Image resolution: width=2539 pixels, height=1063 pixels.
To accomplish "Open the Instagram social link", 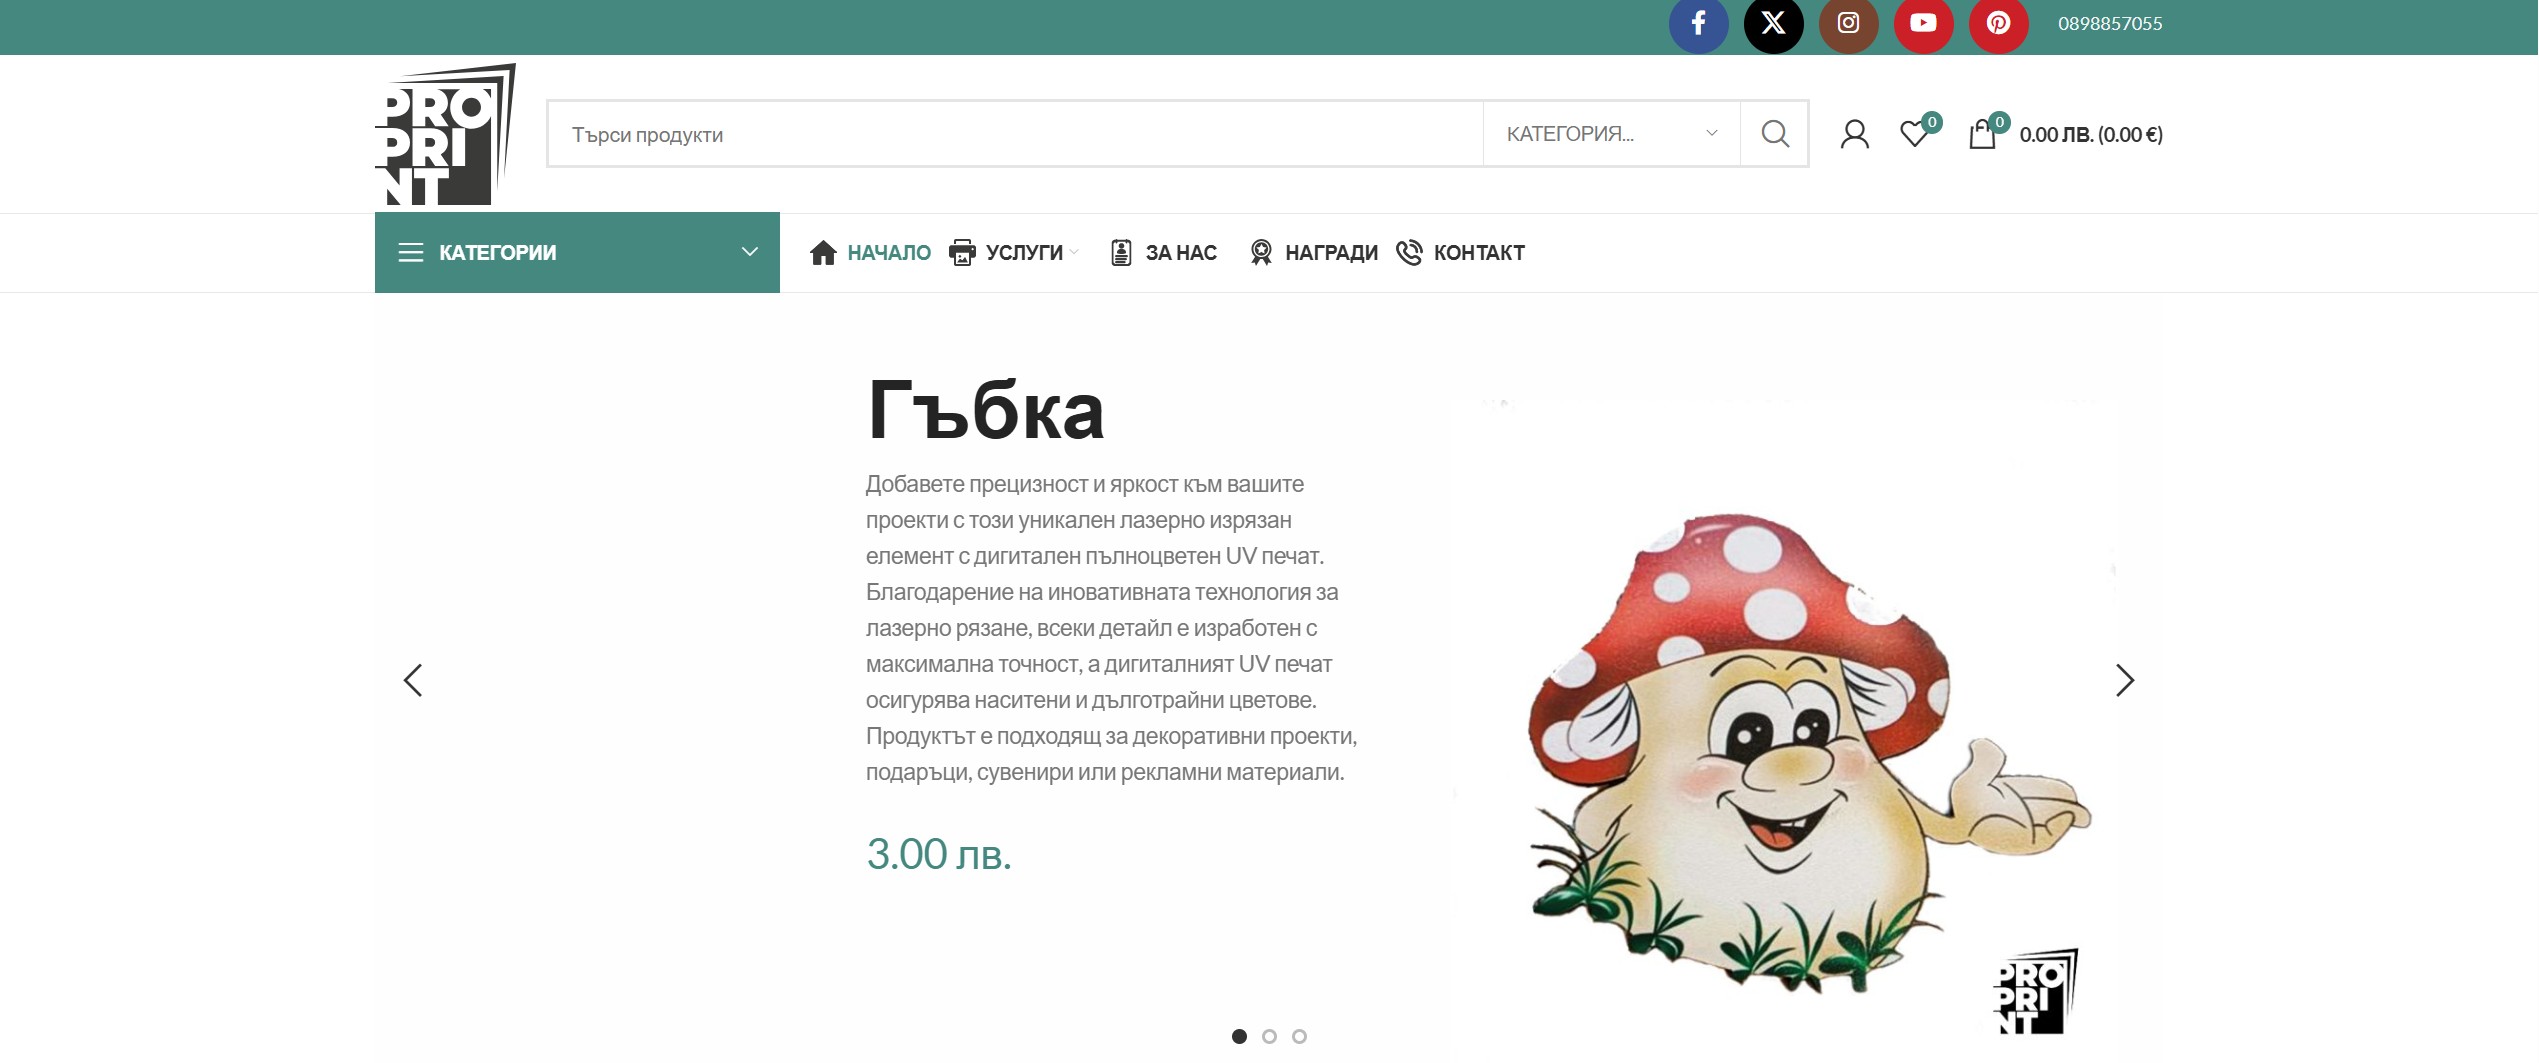I will click(1848, 24).
